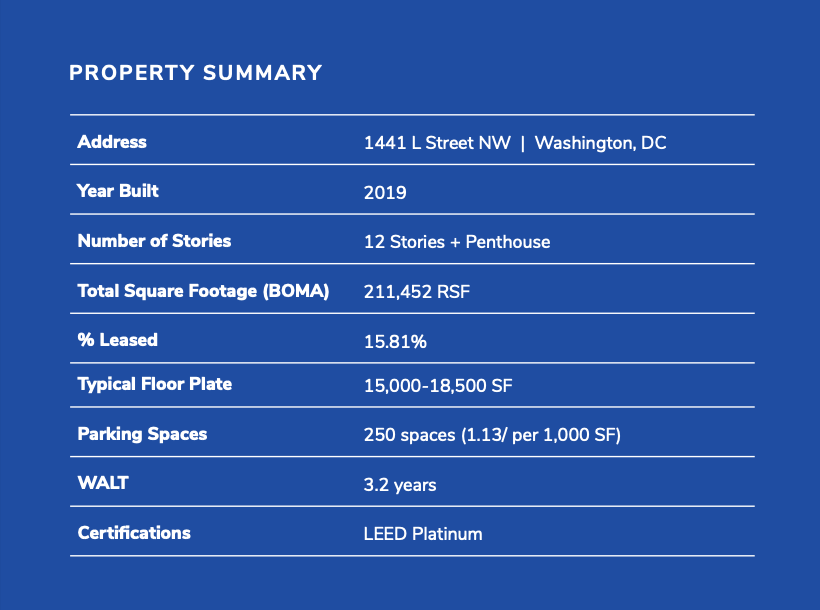
Task: Select the Year Built label
Action: (x=118, y=191)
